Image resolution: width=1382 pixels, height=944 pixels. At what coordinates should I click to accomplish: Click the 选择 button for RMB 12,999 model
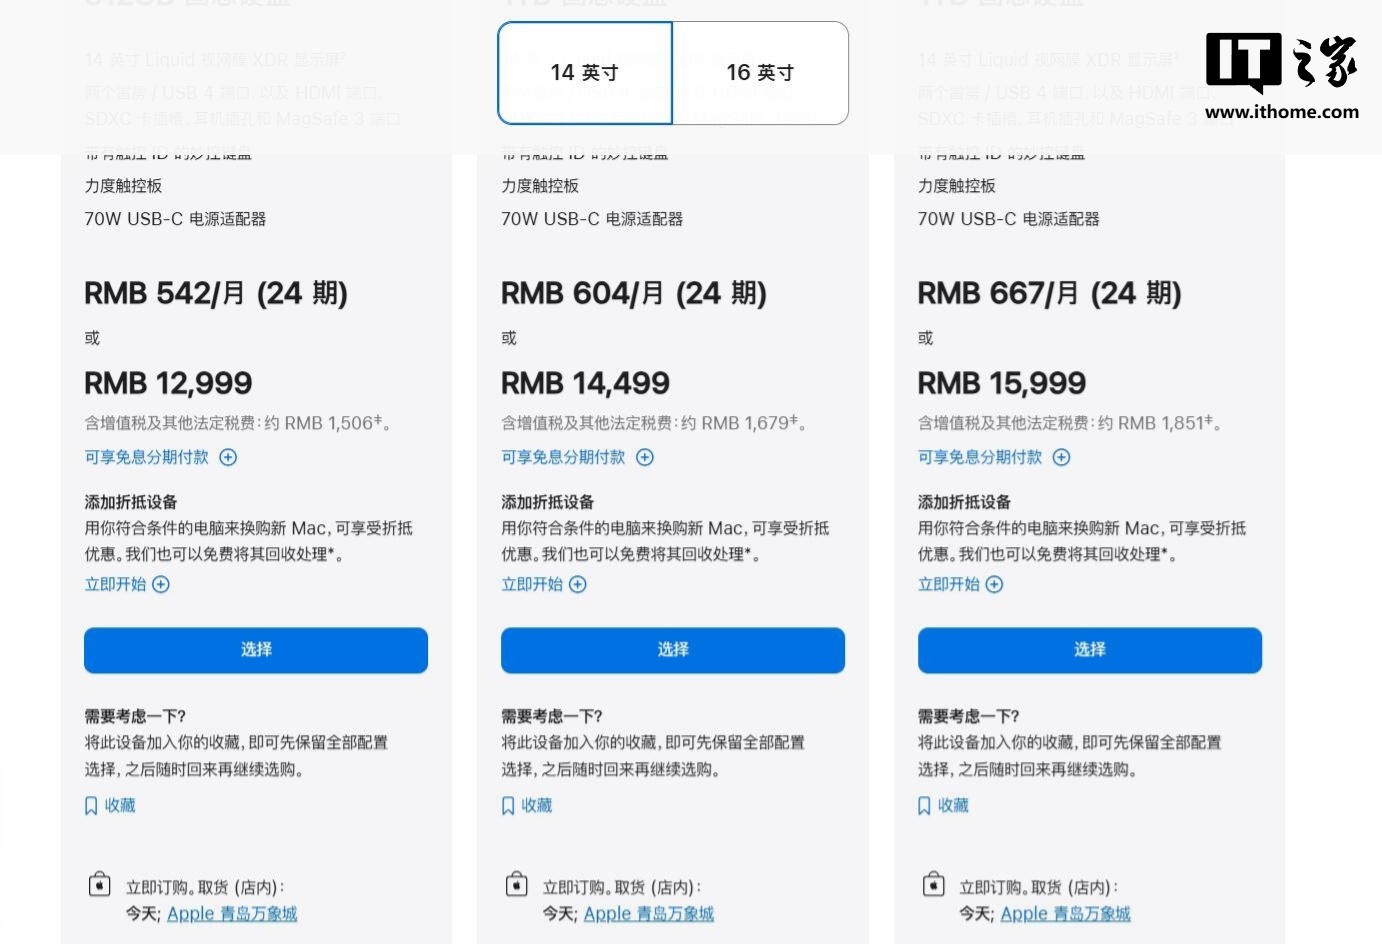[x=256, y=650]
